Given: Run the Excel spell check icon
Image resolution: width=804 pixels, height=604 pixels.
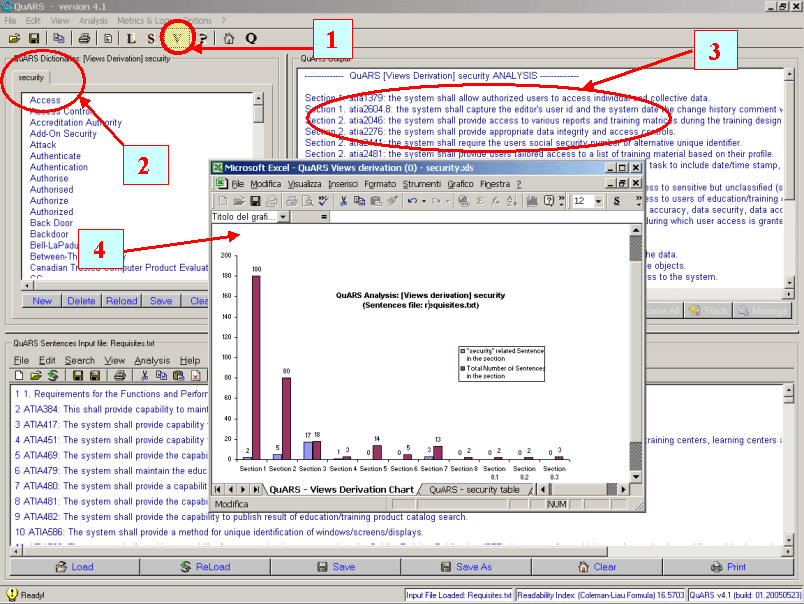Looking at the screenshot, I should click(323, 201).
